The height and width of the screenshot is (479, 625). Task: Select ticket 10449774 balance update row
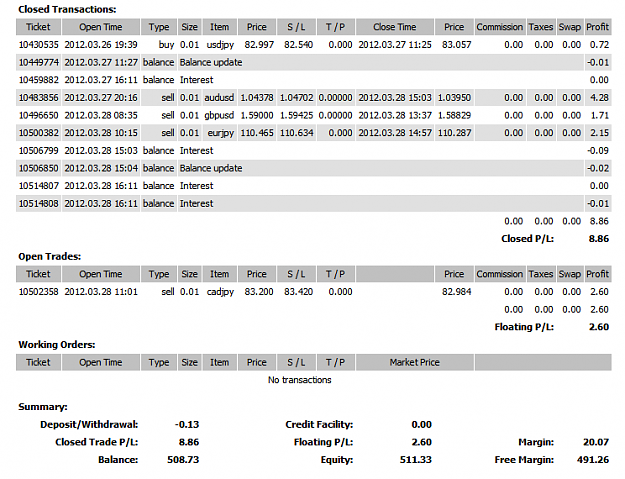[x=314, y=62]
